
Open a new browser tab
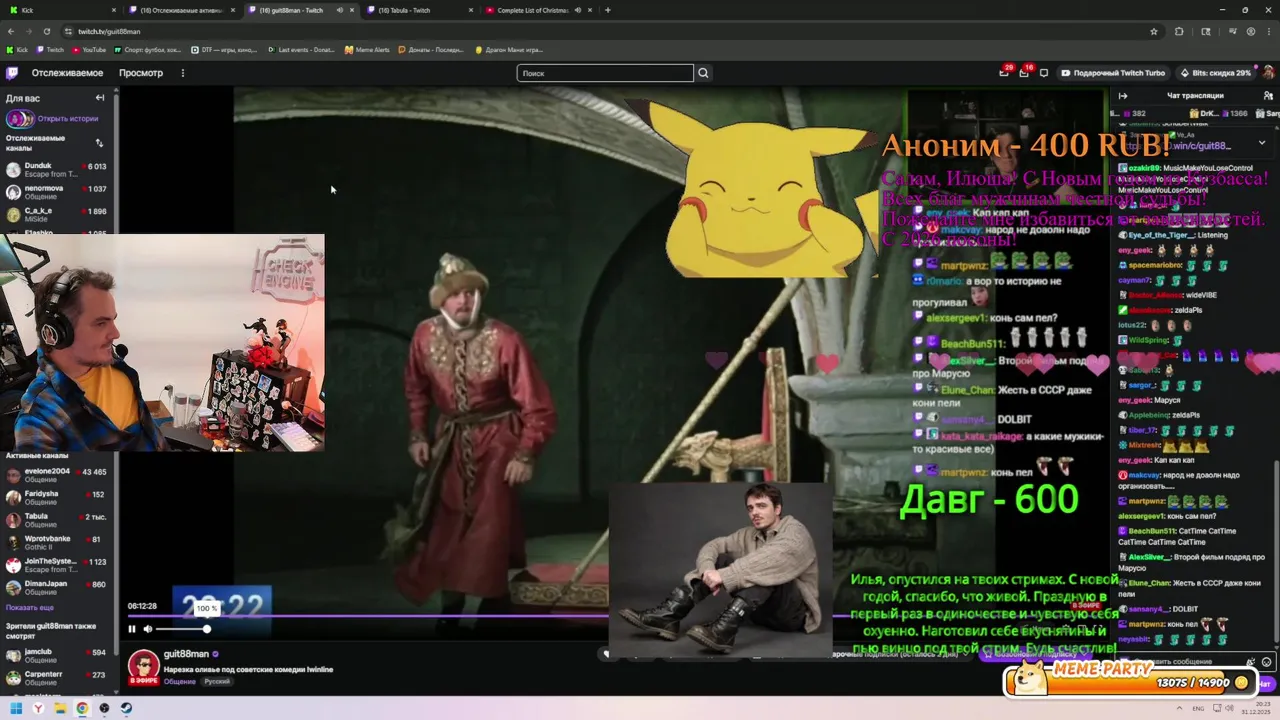click(x=607, y=10)
